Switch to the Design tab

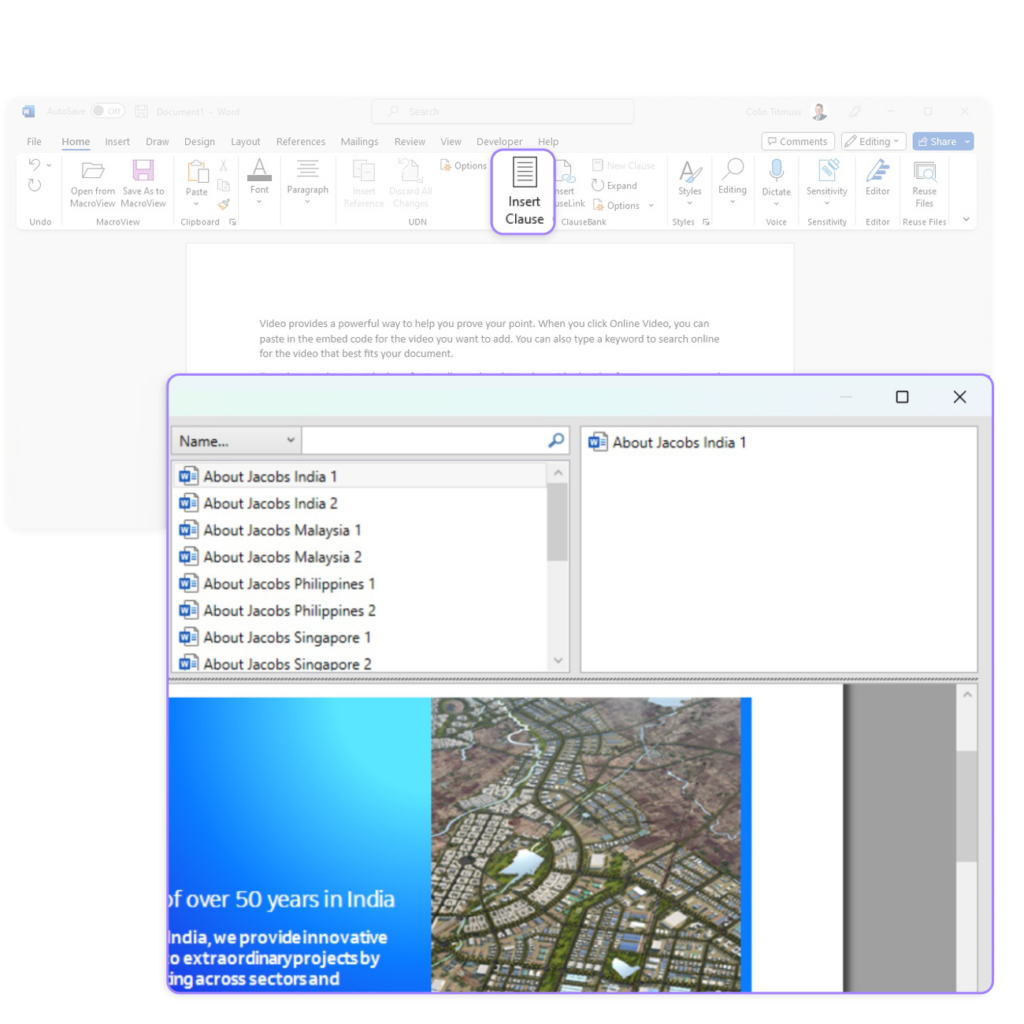tap(199, 142)
